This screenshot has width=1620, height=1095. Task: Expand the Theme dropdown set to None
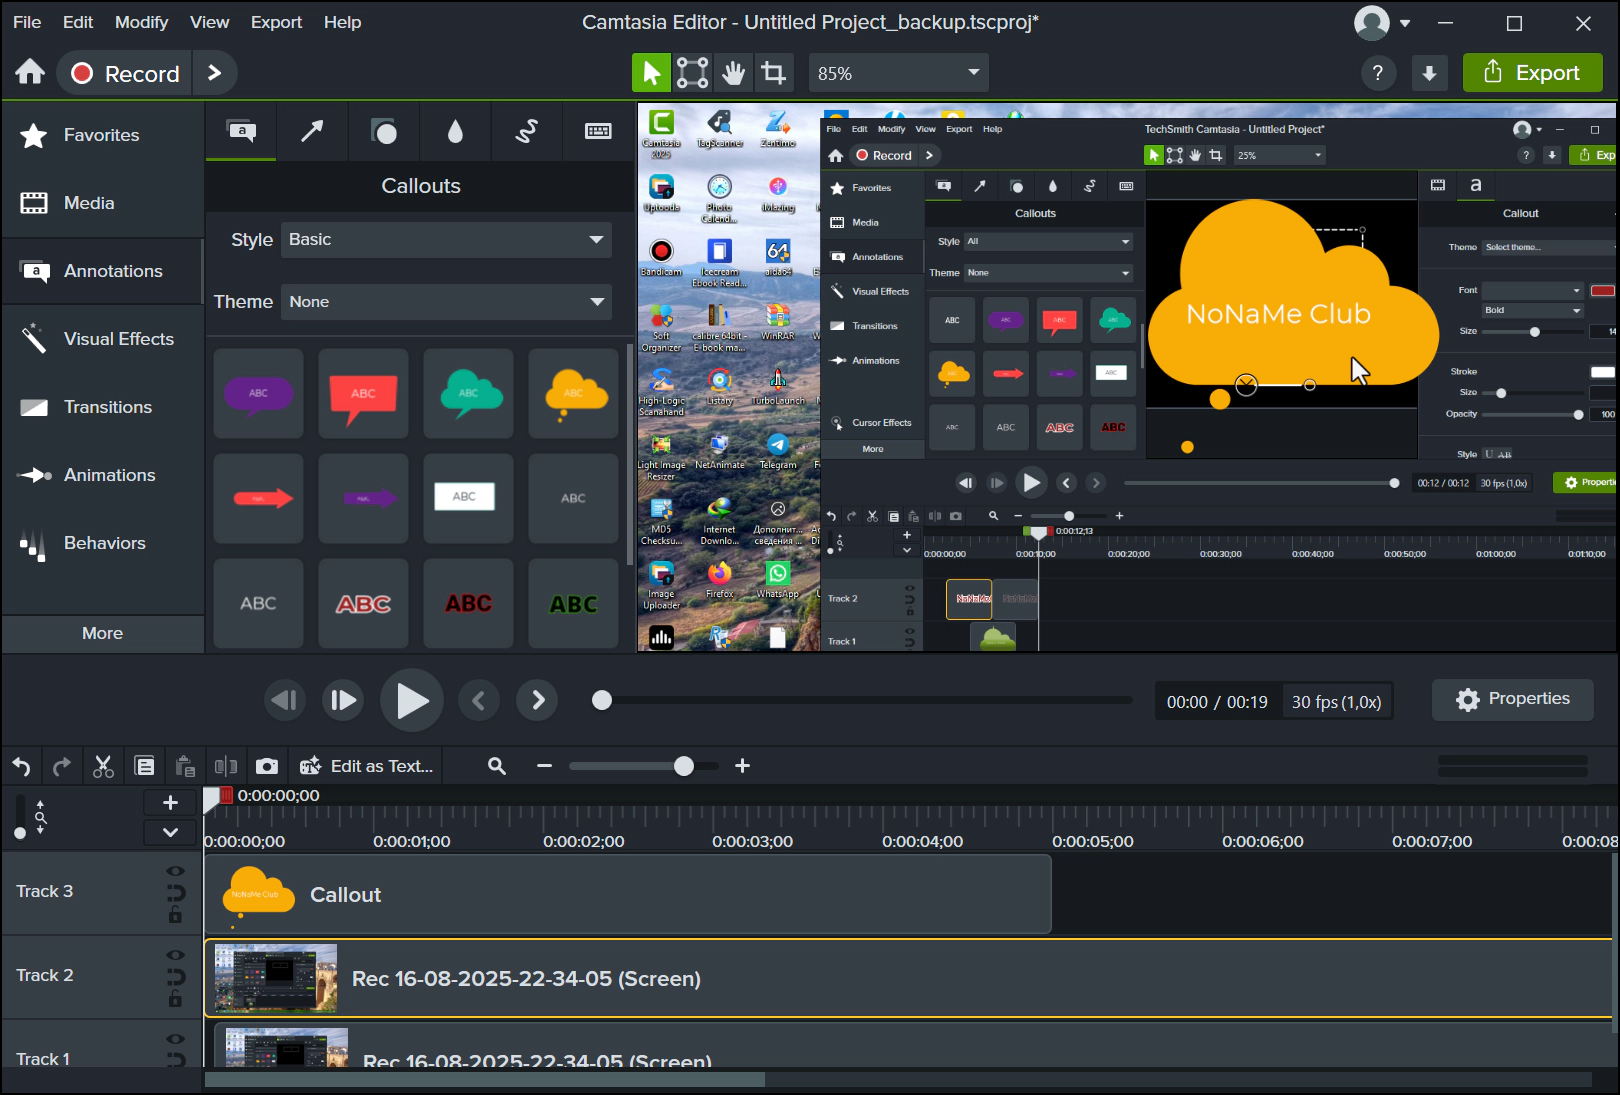pos(445,302)
